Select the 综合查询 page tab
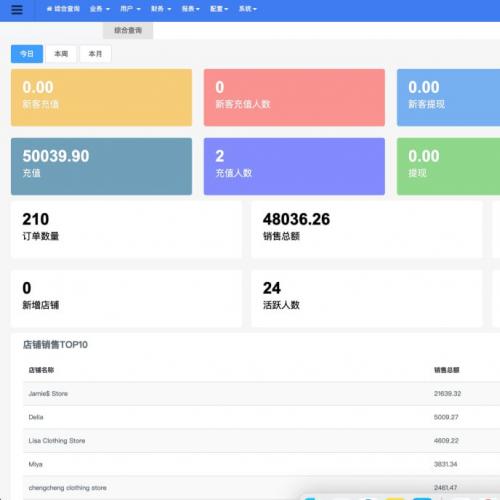 (x=128, y=31)
